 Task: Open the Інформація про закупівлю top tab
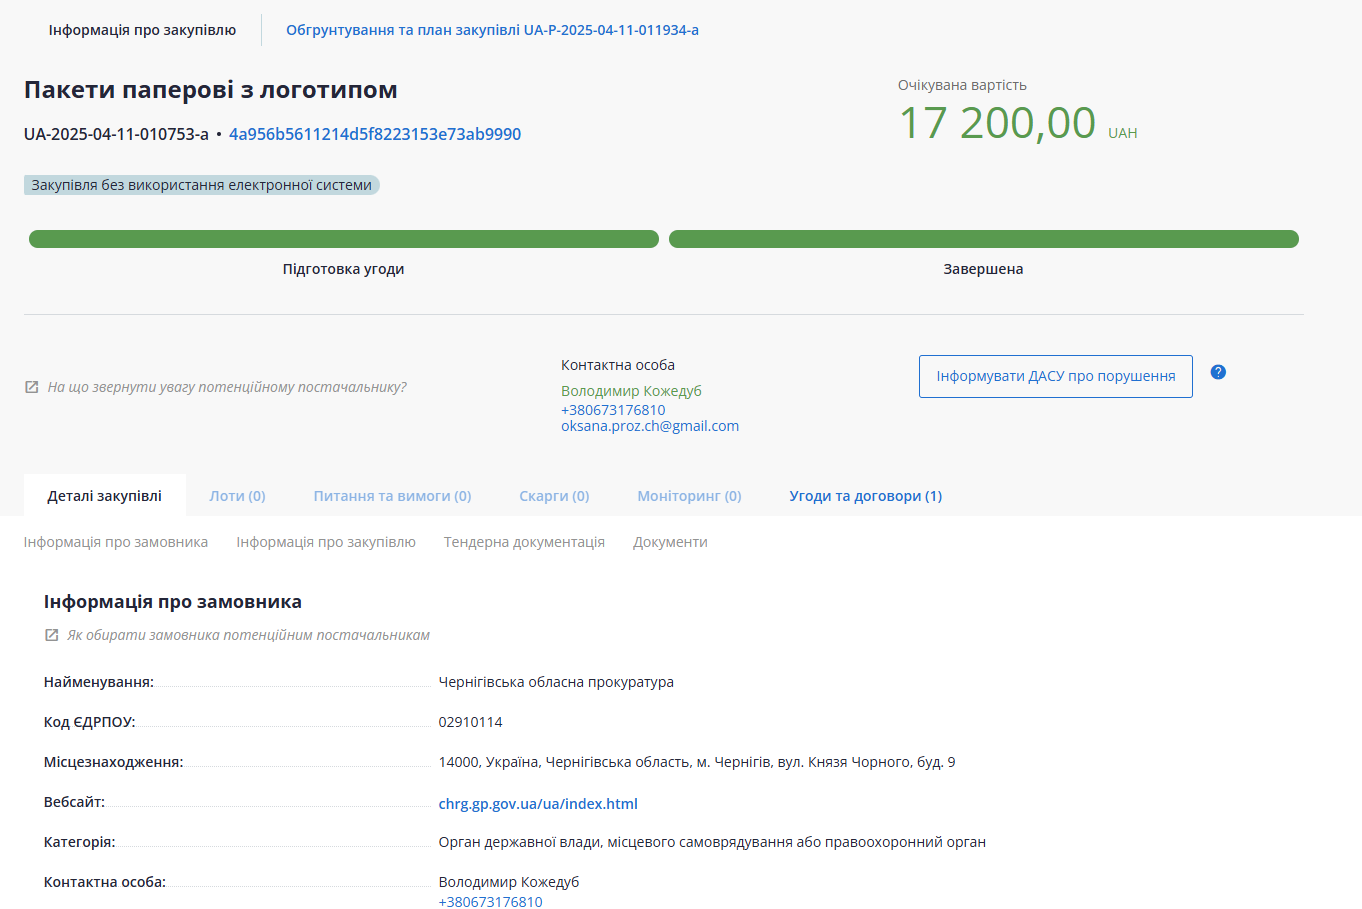142,30
